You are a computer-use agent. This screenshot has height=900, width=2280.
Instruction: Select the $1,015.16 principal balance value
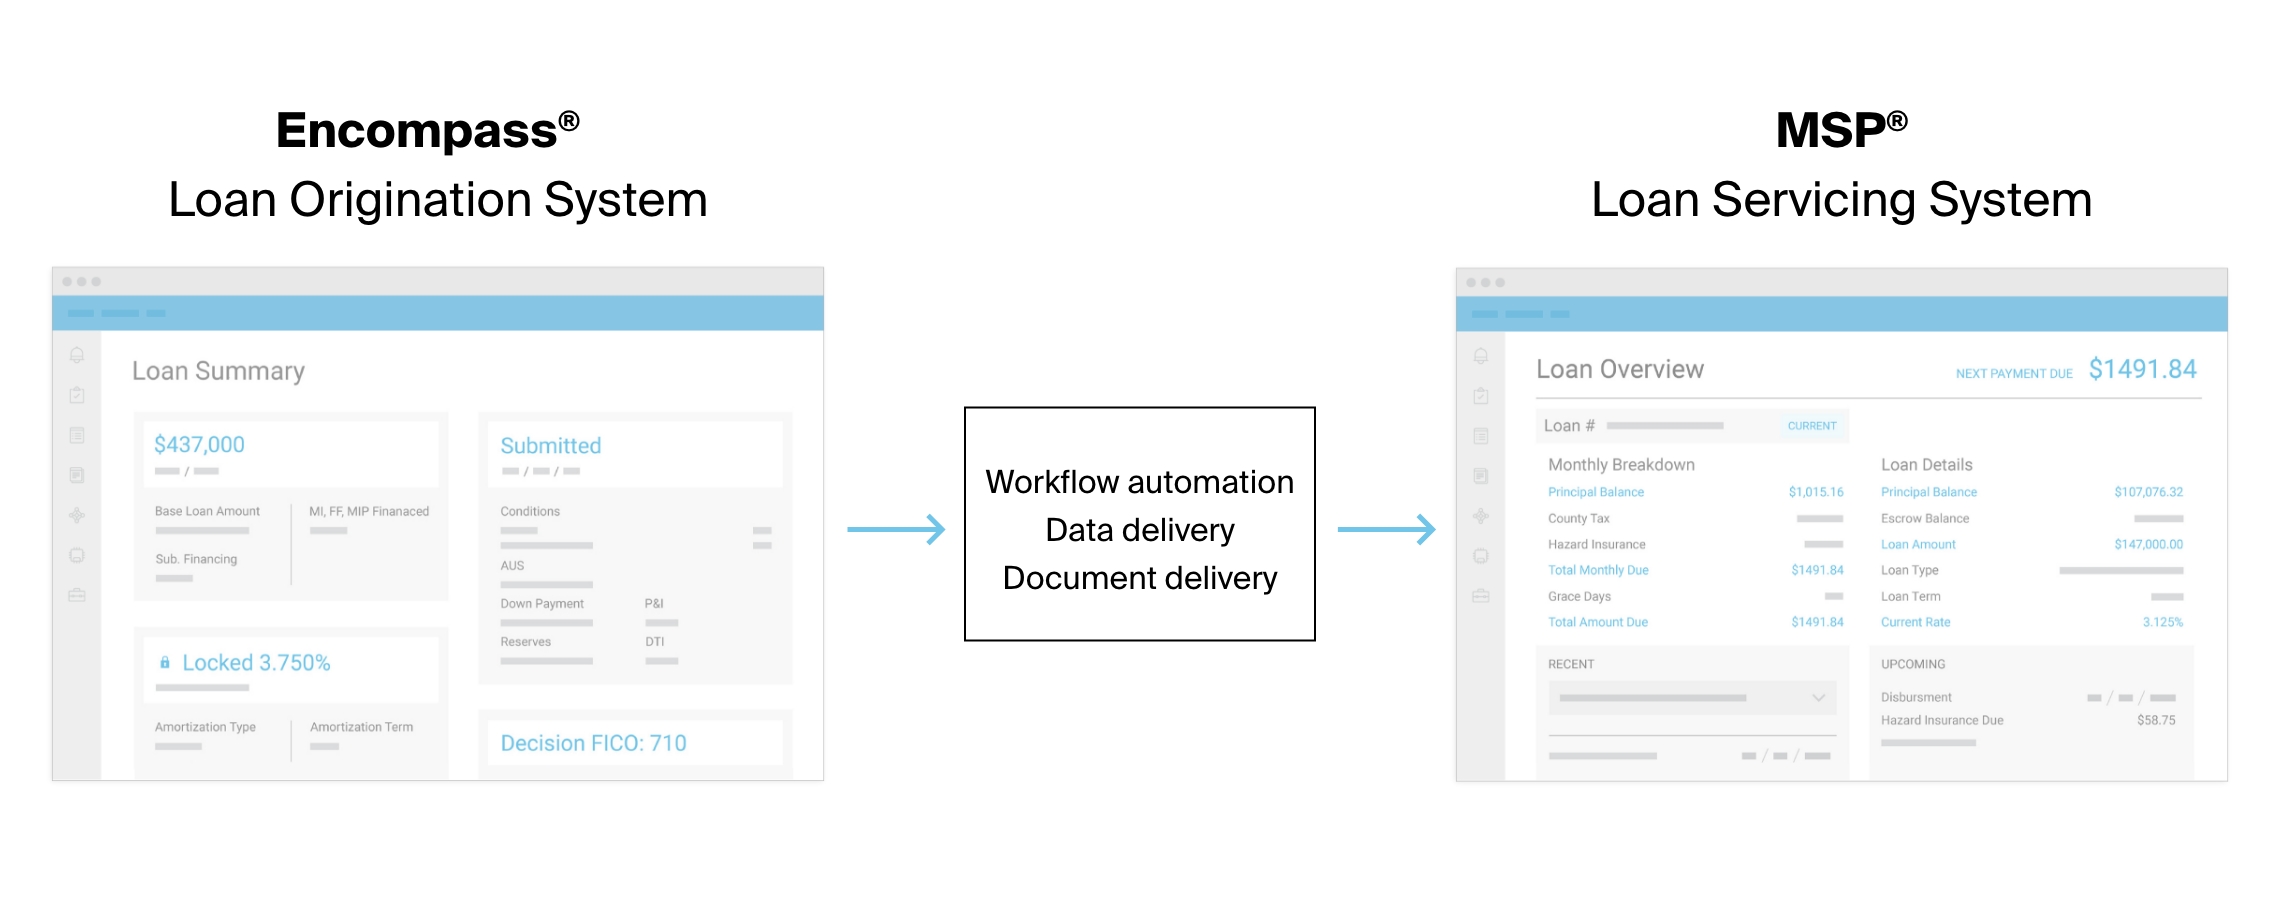point(1816,492)
